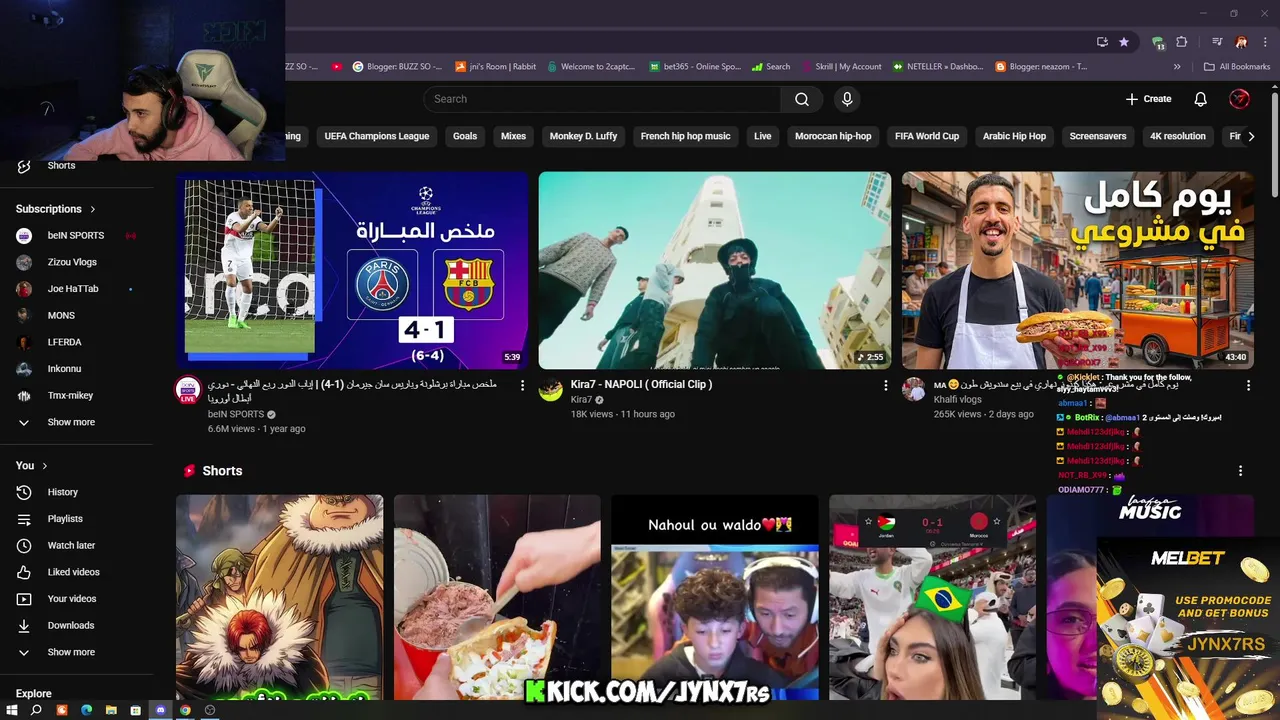Image resolution: width=1280 pixels, height=720 pixels.
Task: Open Windows taskbar search
Action: click(36, 710)
